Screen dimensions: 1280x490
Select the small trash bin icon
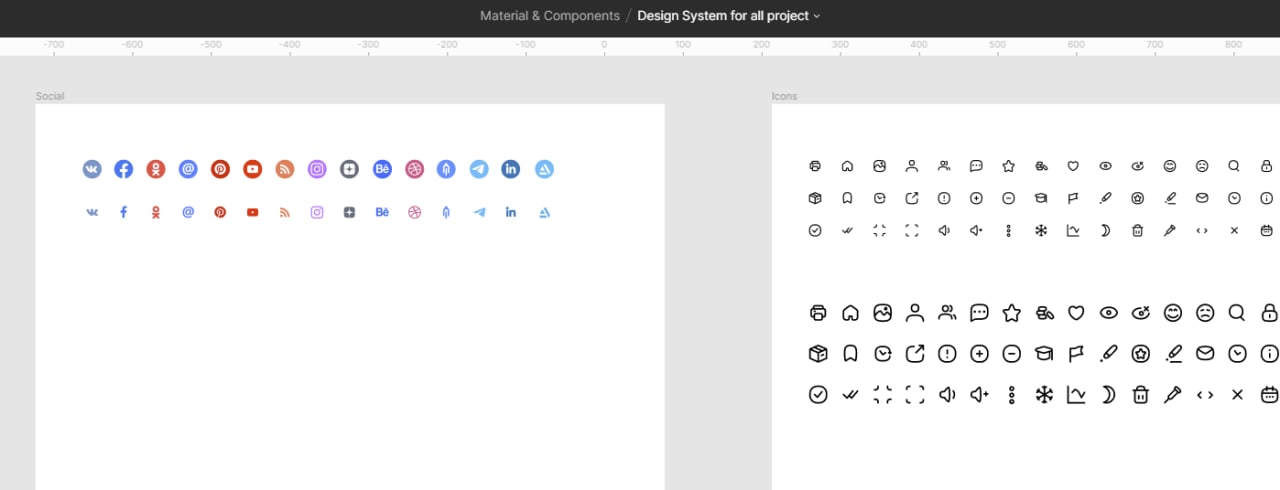coord(1137,230)
